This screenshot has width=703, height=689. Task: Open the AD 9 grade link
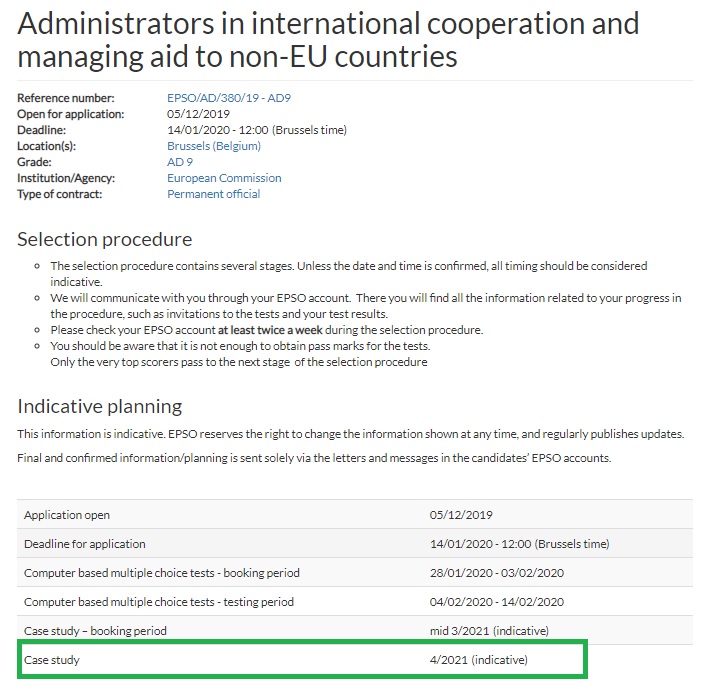point(180,162)
